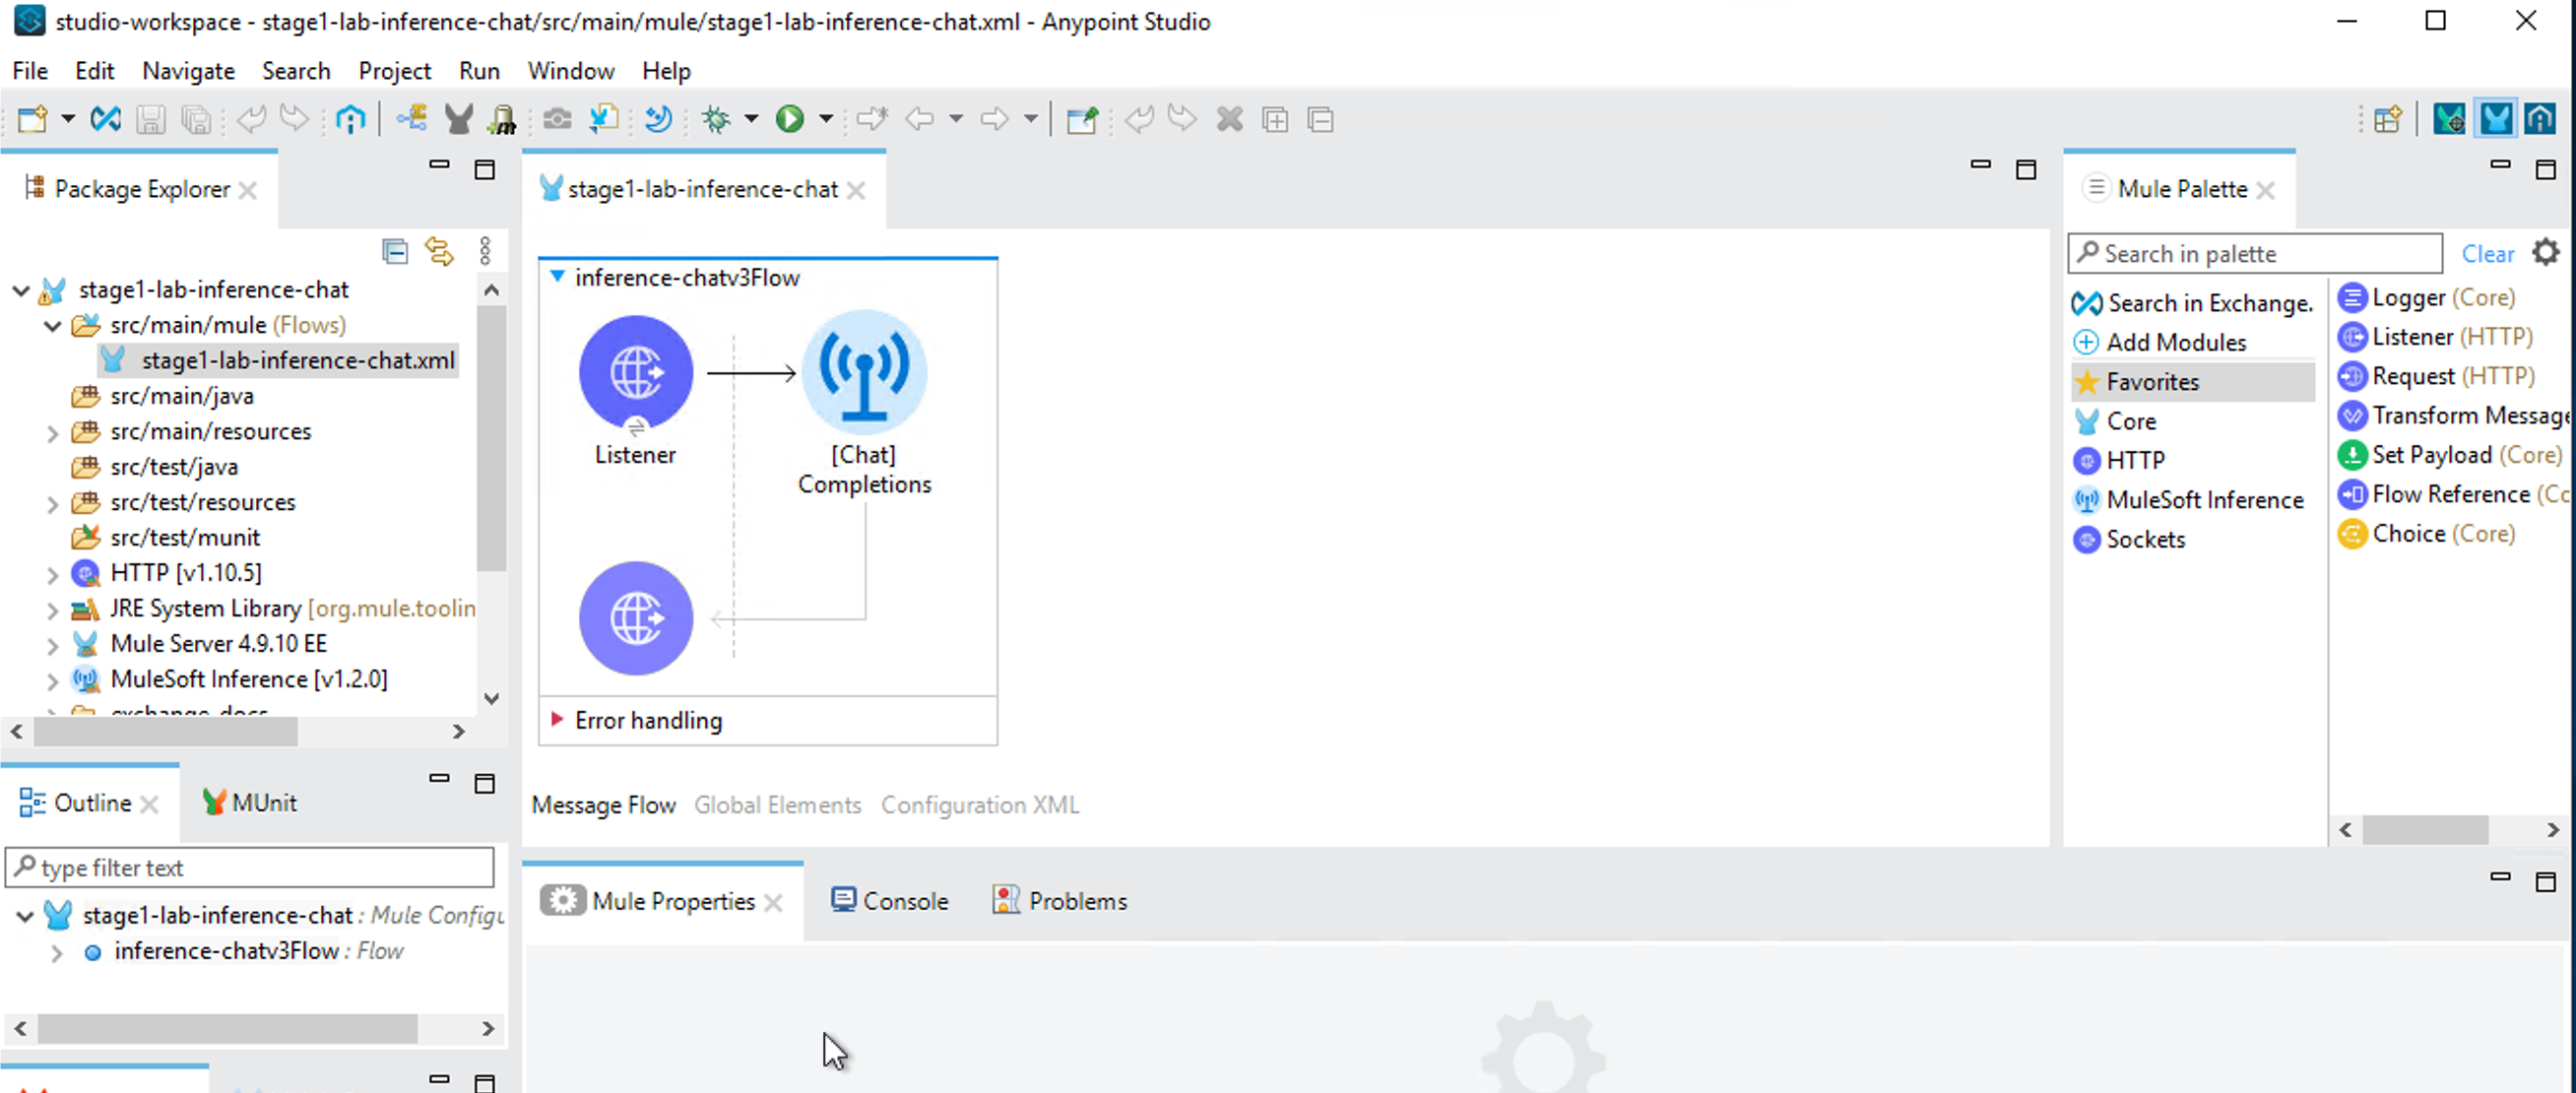Expand MuleSoft Inference [v1.2.0] library node

pos(53,679)
